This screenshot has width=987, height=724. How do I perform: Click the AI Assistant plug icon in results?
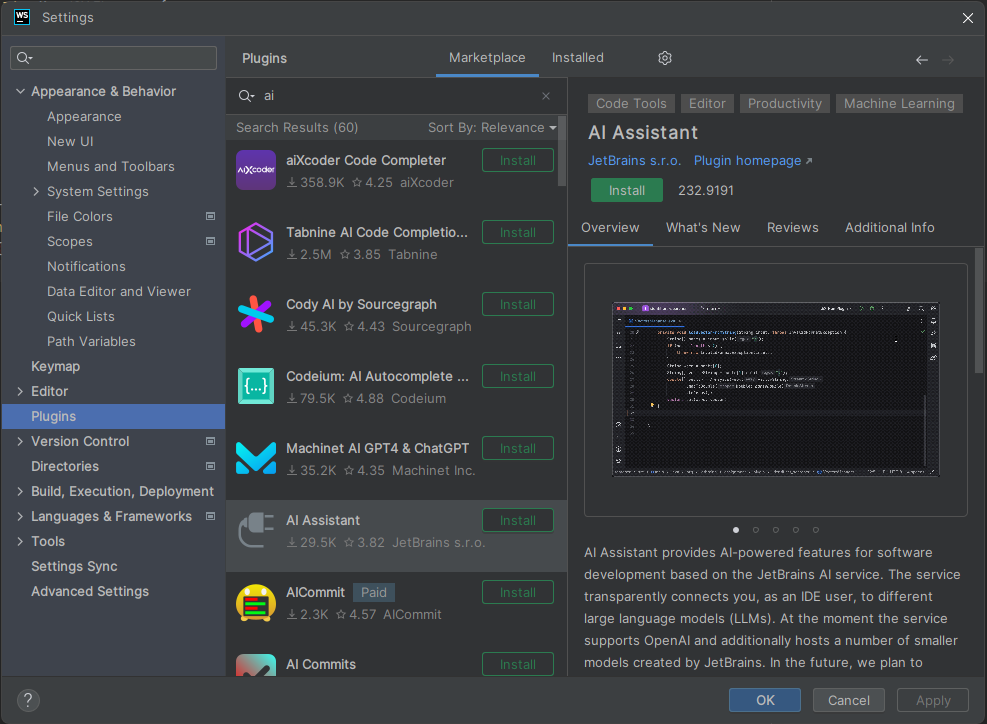[x=256, y=529]
